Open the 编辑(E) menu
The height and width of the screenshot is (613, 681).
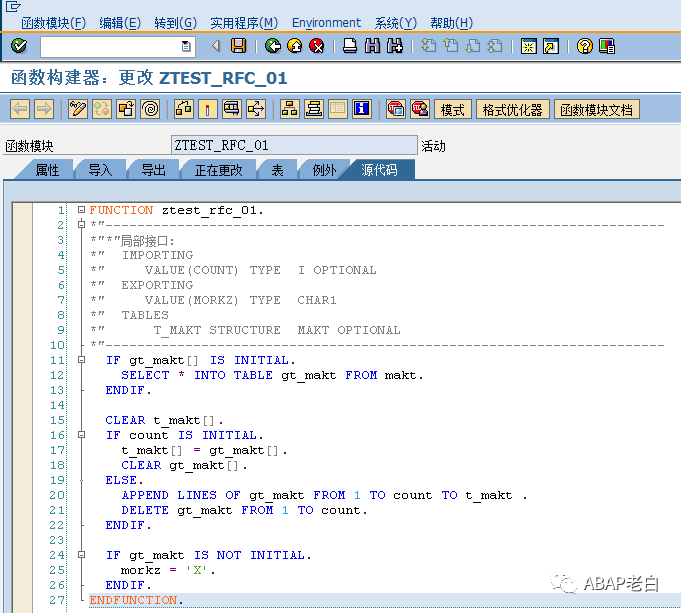pos(120,23)
